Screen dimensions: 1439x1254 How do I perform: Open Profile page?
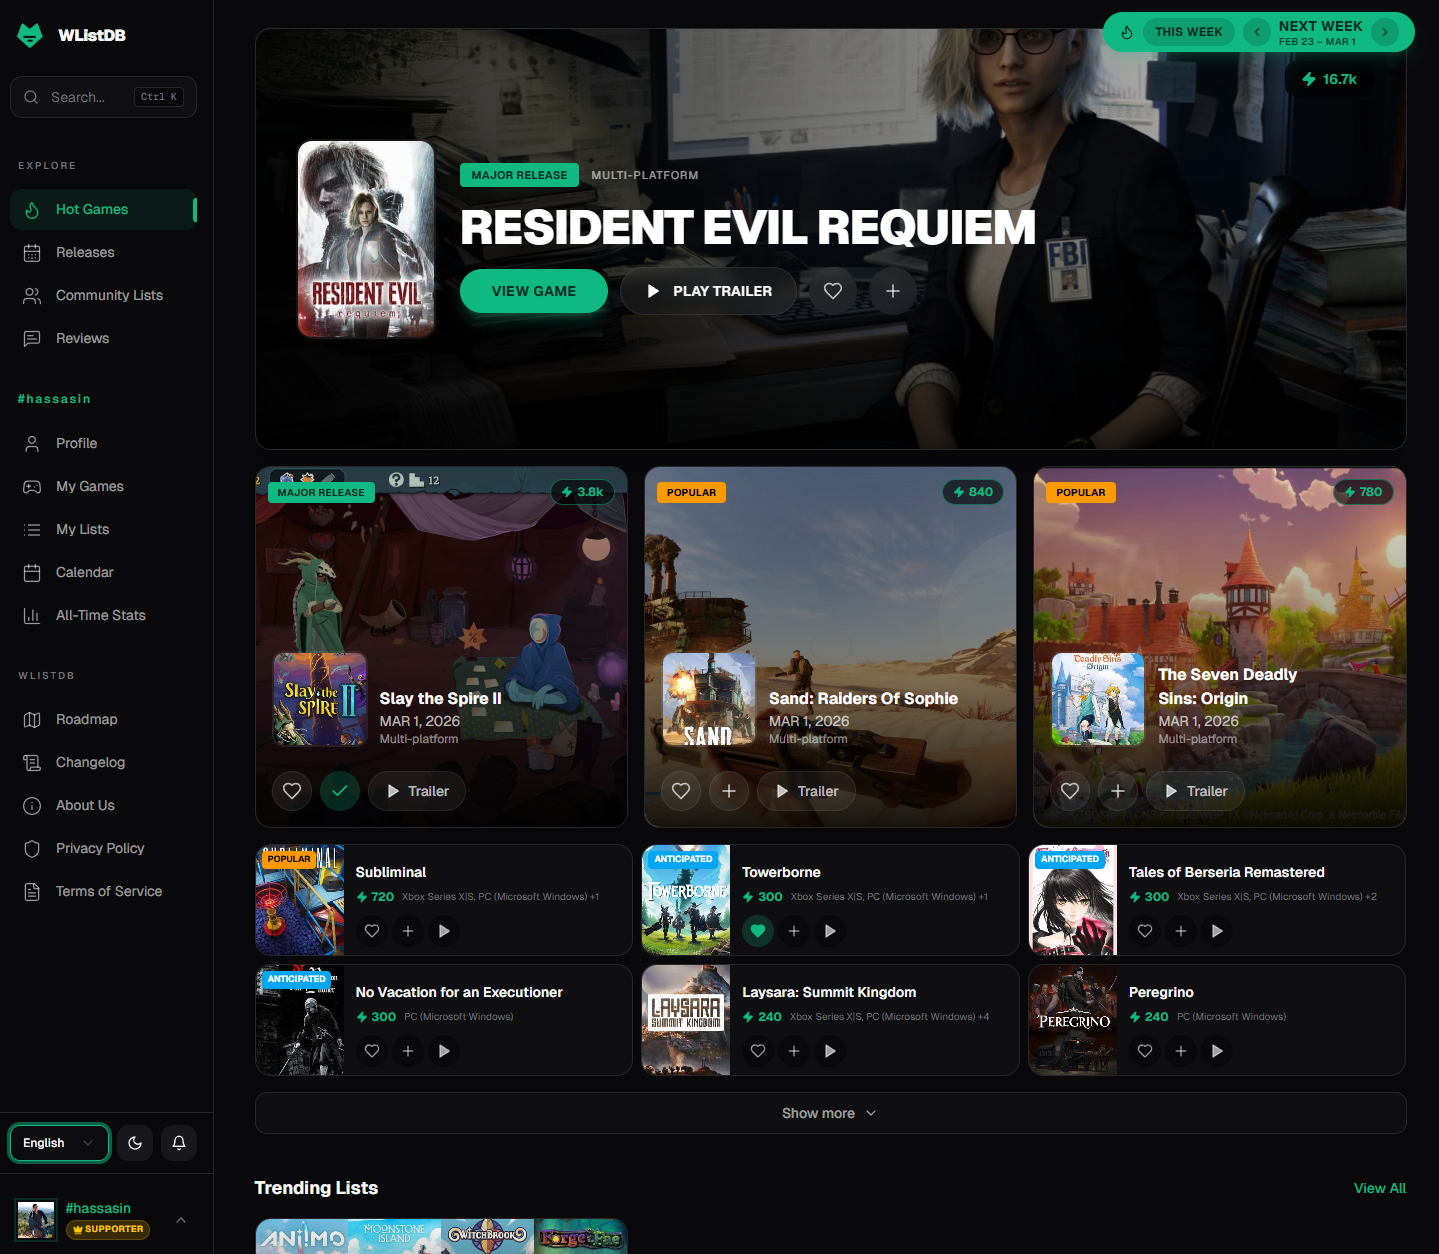103,443
